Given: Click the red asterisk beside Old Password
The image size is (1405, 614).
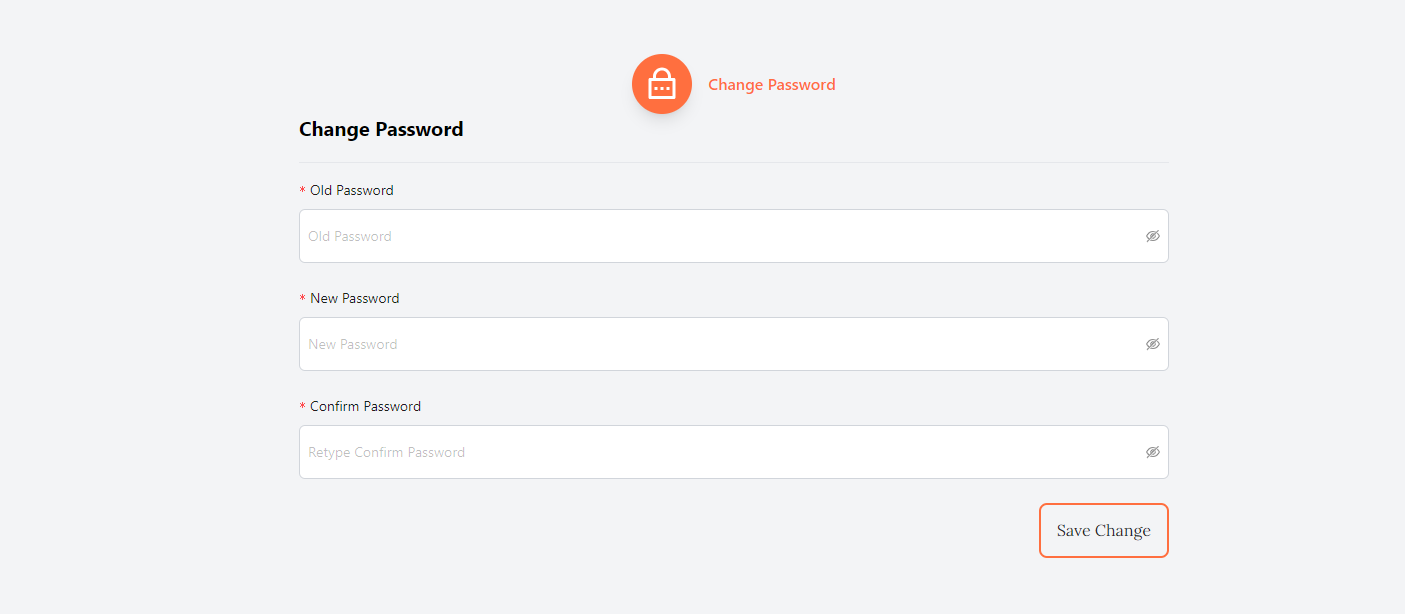Looking at the screenshot, I should tap(303, 191).
